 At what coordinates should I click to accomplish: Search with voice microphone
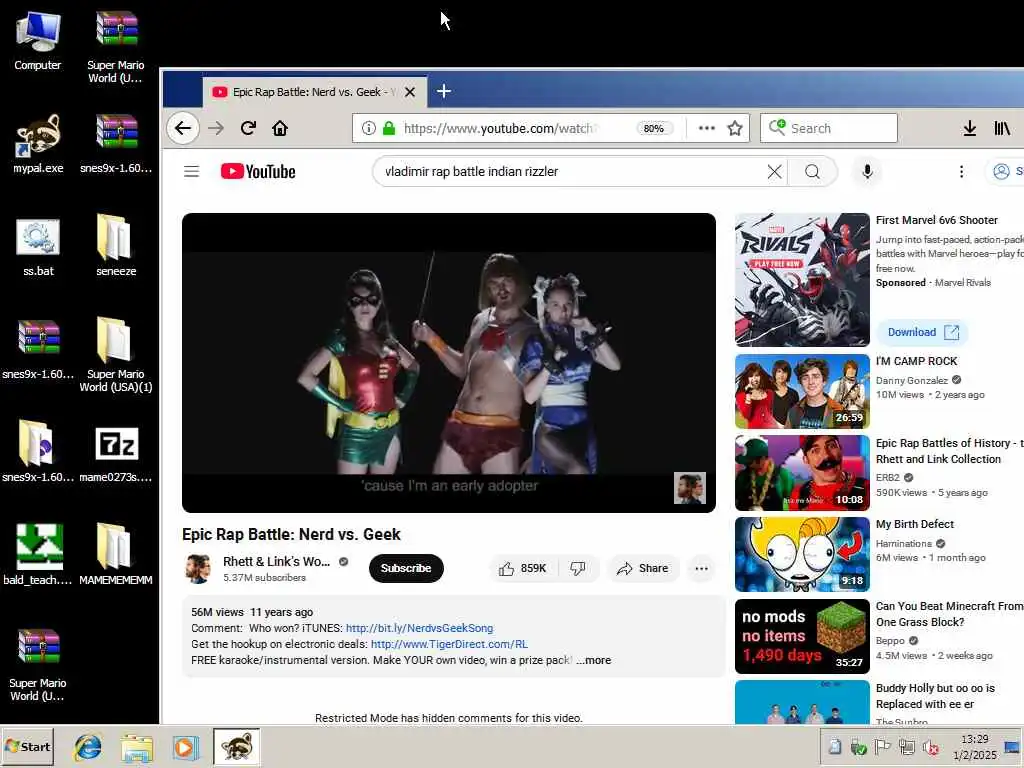867,172
